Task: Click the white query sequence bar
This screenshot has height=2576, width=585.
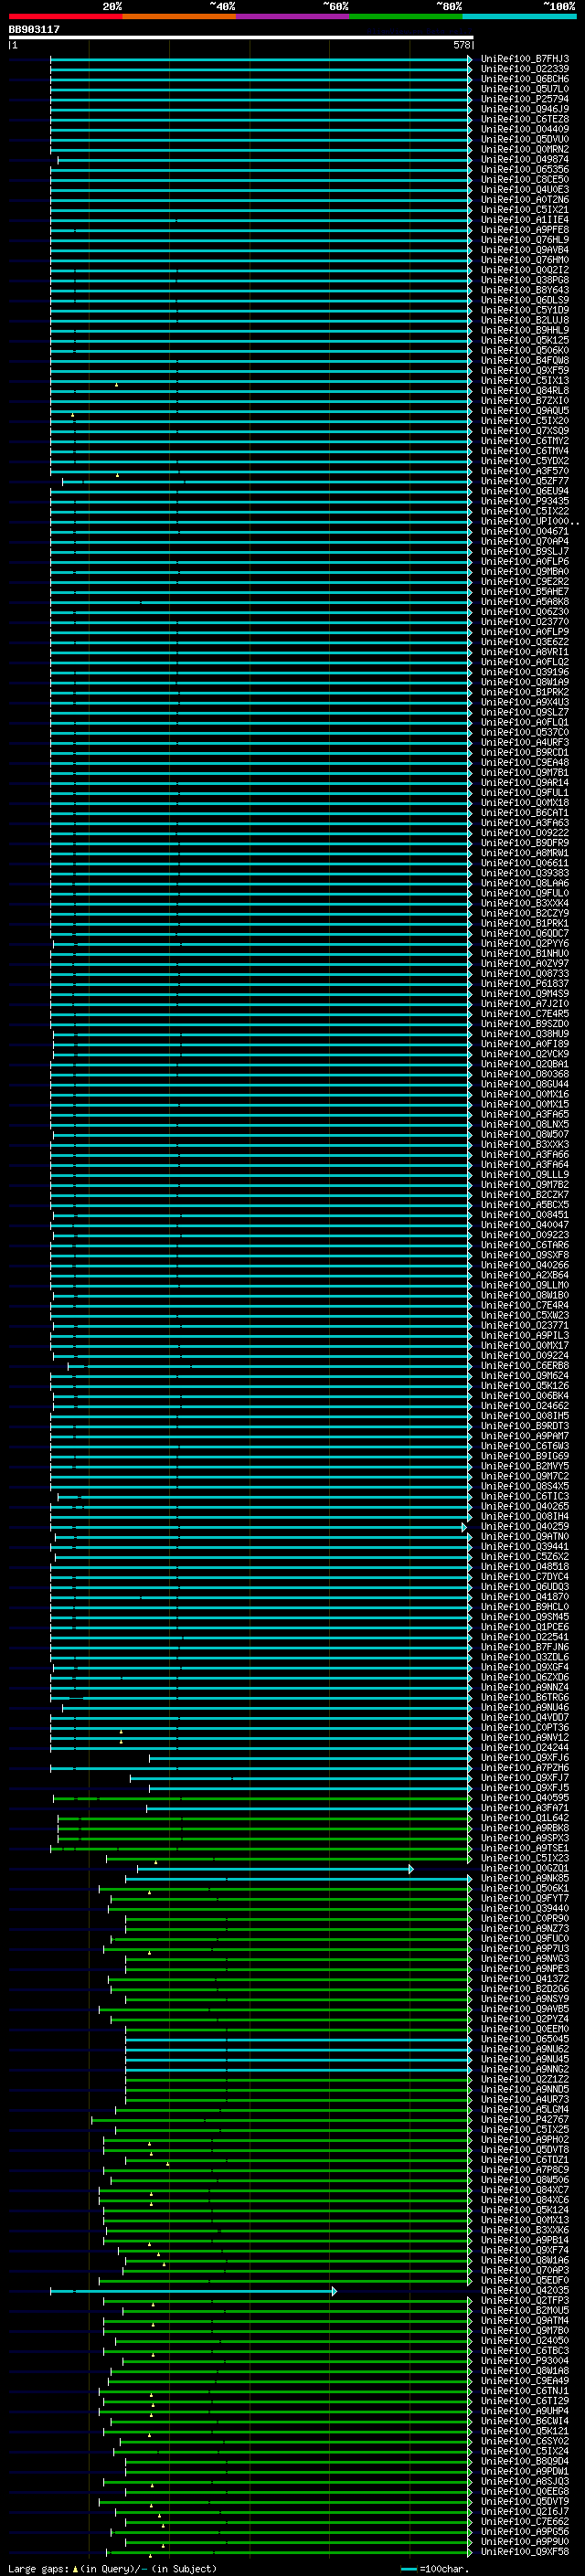Action: click(x=241, y=38)
